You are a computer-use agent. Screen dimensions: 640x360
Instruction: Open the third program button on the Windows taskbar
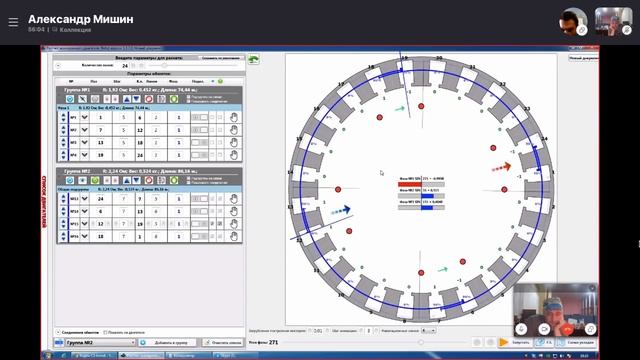pos(188,356)
